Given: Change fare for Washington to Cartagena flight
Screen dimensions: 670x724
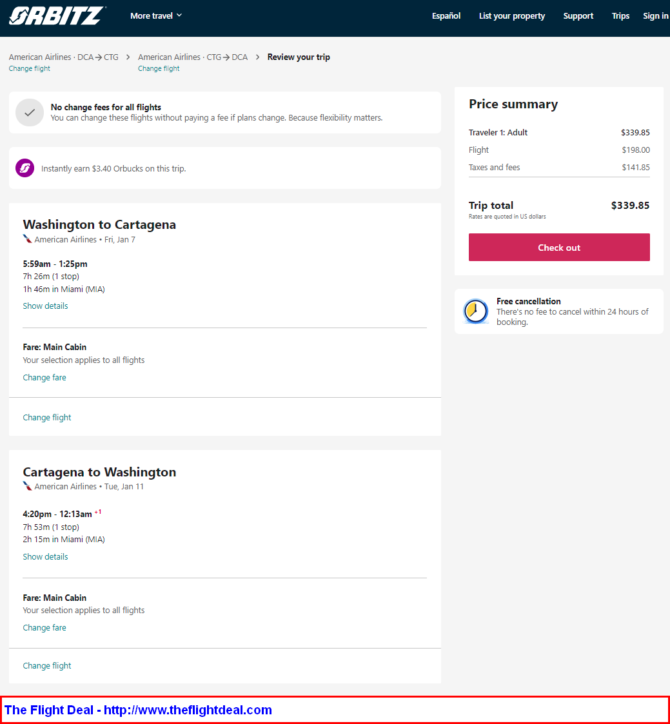Looking at the screenshot, I should click(x=44, y=377).
